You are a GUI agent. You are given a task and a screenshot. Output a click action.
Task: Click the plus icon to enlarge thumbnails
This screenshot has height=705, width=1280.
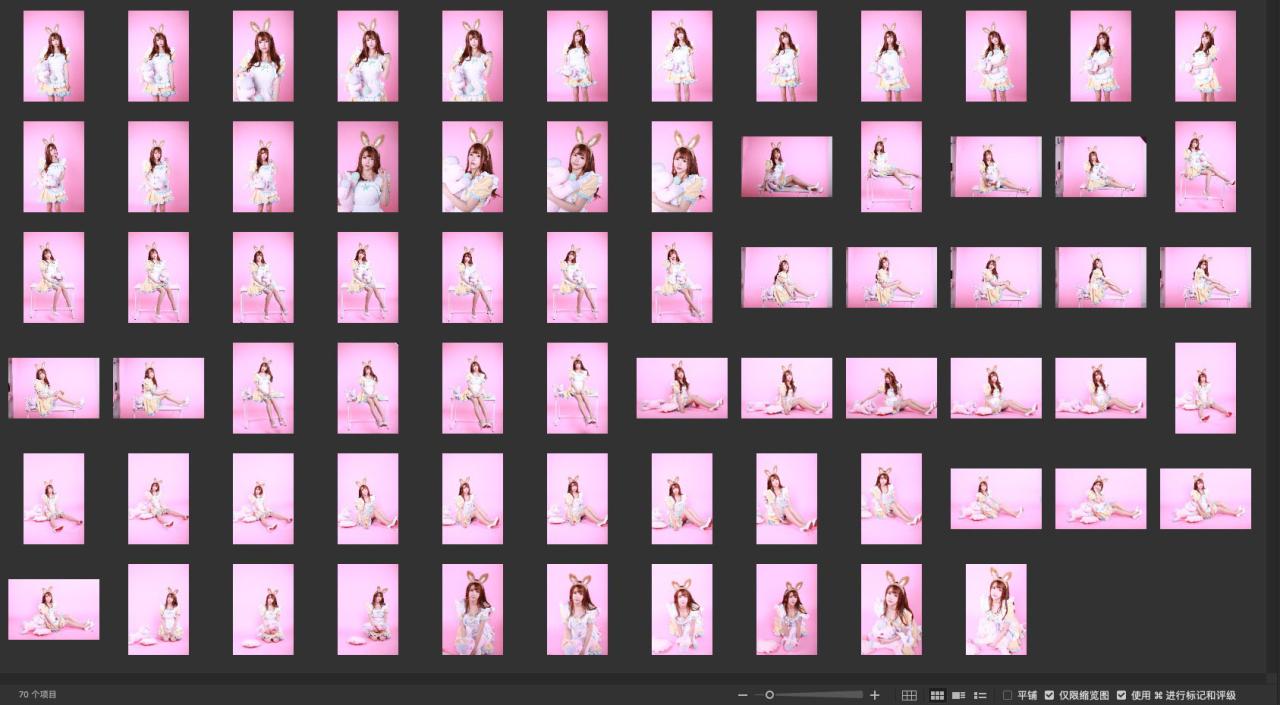(x=875, y=695)
